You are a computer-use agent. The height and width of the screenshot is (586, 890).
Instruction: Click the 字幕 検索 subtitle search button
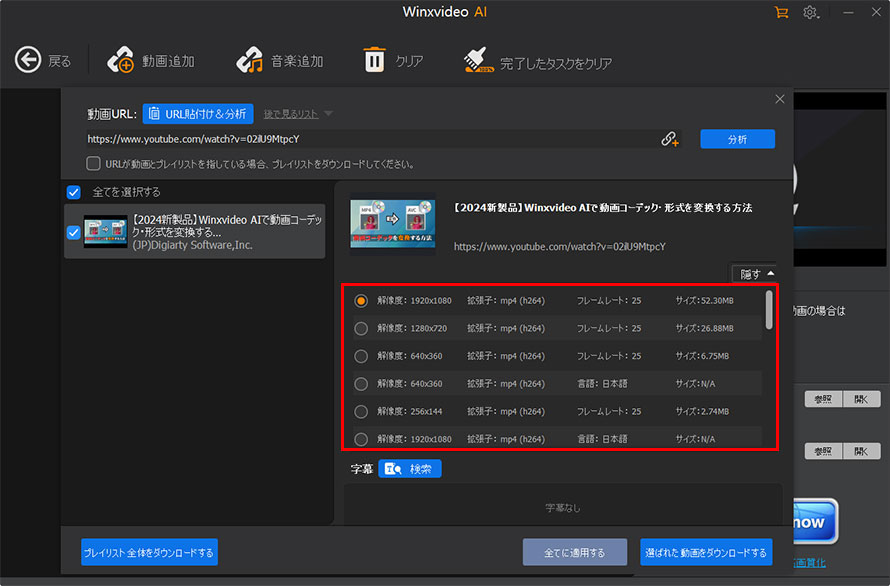[x=409, y=469]
